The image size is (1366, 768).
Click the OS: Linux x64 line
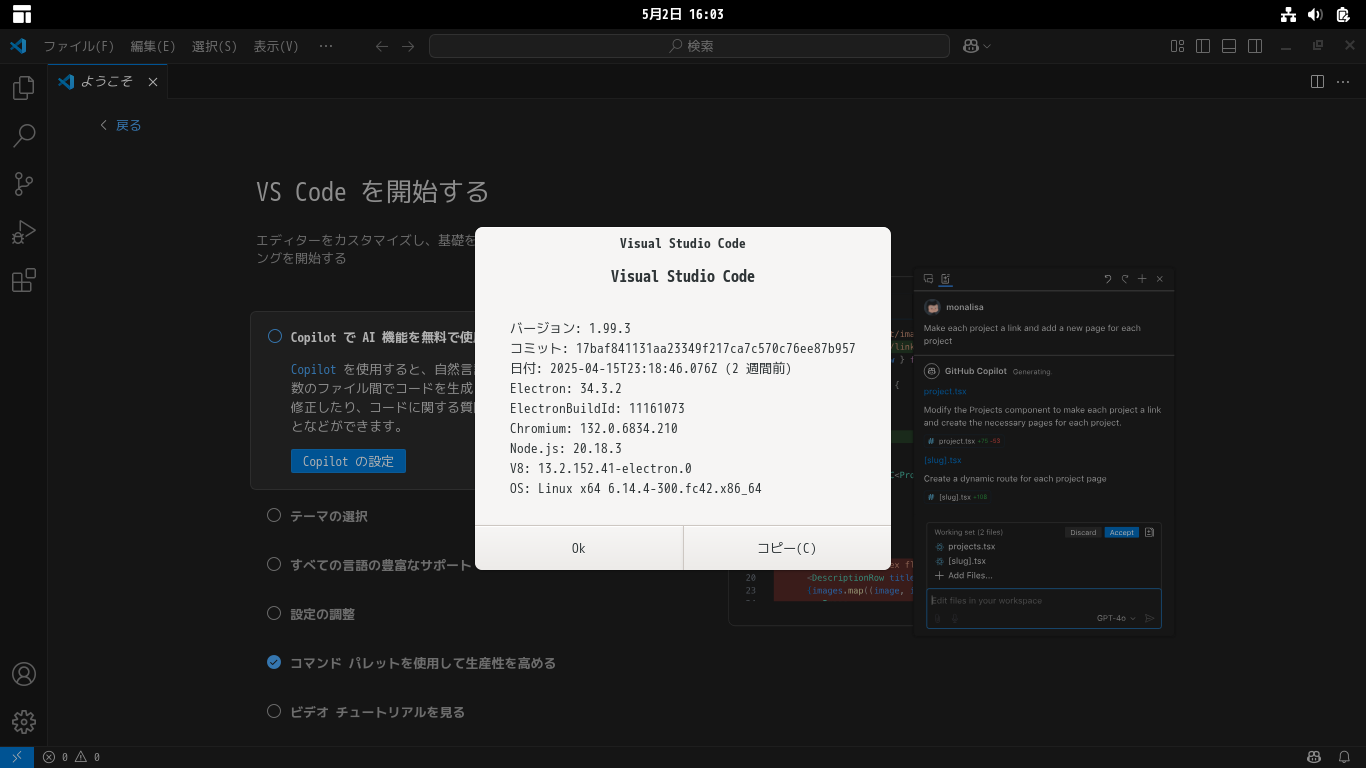tap(636, 488)
